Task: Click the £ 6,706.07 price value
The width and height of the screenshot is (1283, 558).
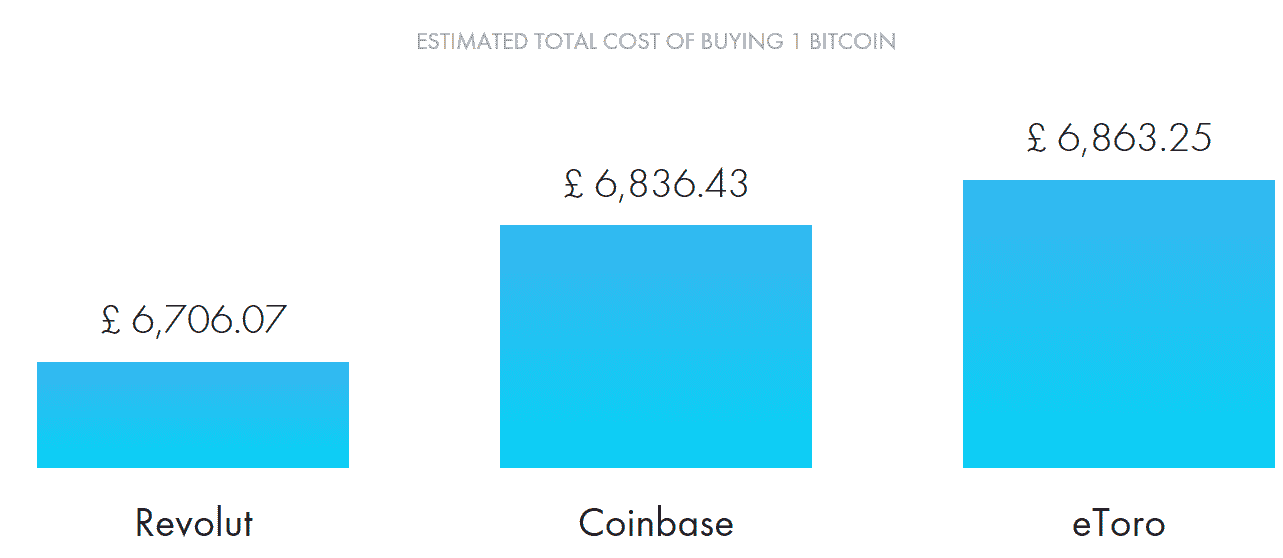Action: coord(193,320)
